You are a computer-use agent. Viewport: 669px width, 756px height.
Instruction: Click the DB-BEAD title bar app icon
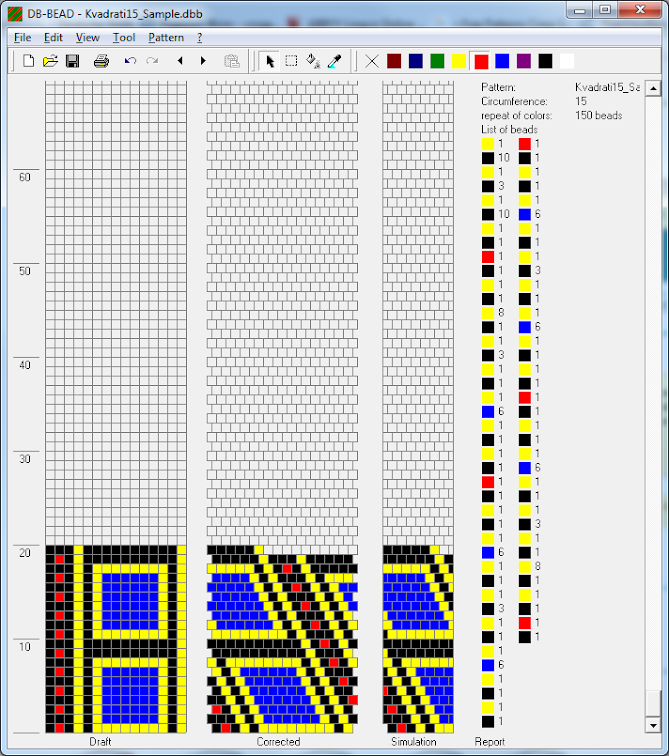tap(15, 14)
